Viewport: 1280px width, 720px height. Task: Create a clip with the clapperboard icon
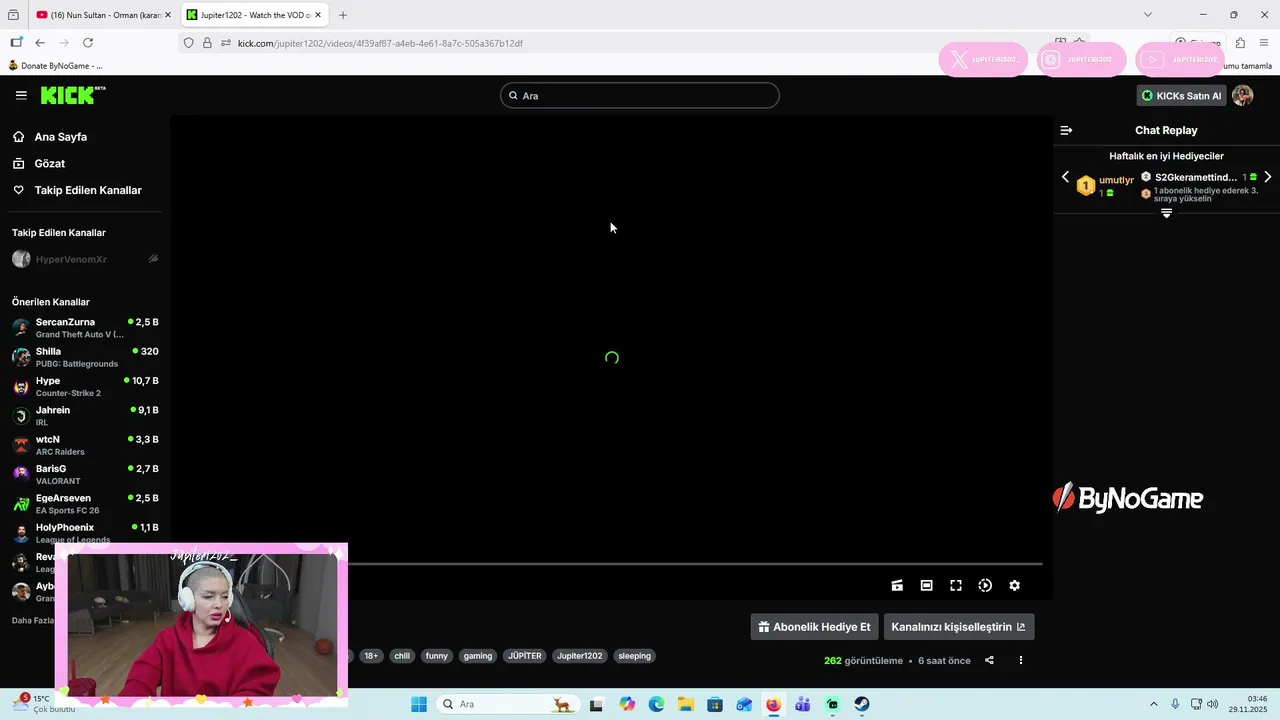(897, 586)
